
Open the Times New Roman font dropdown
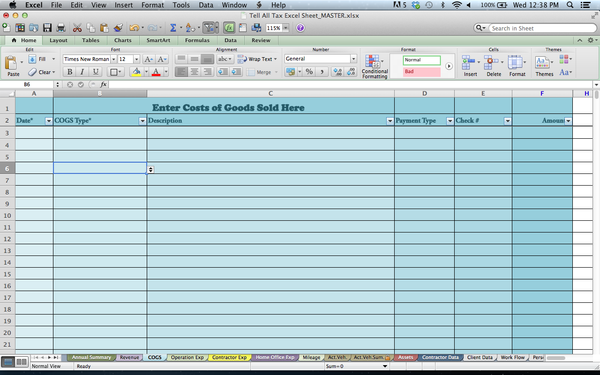(114, 59)
